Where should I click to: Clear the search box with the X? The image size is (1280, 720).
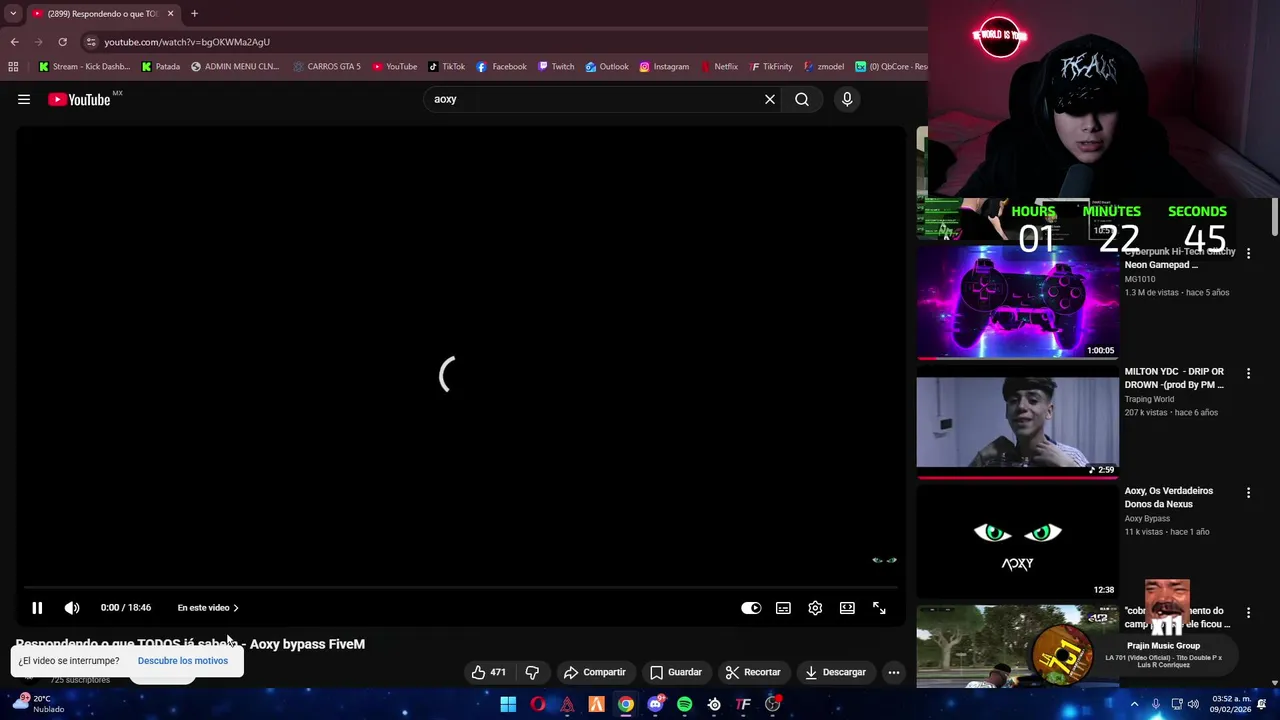coord(770,99)
